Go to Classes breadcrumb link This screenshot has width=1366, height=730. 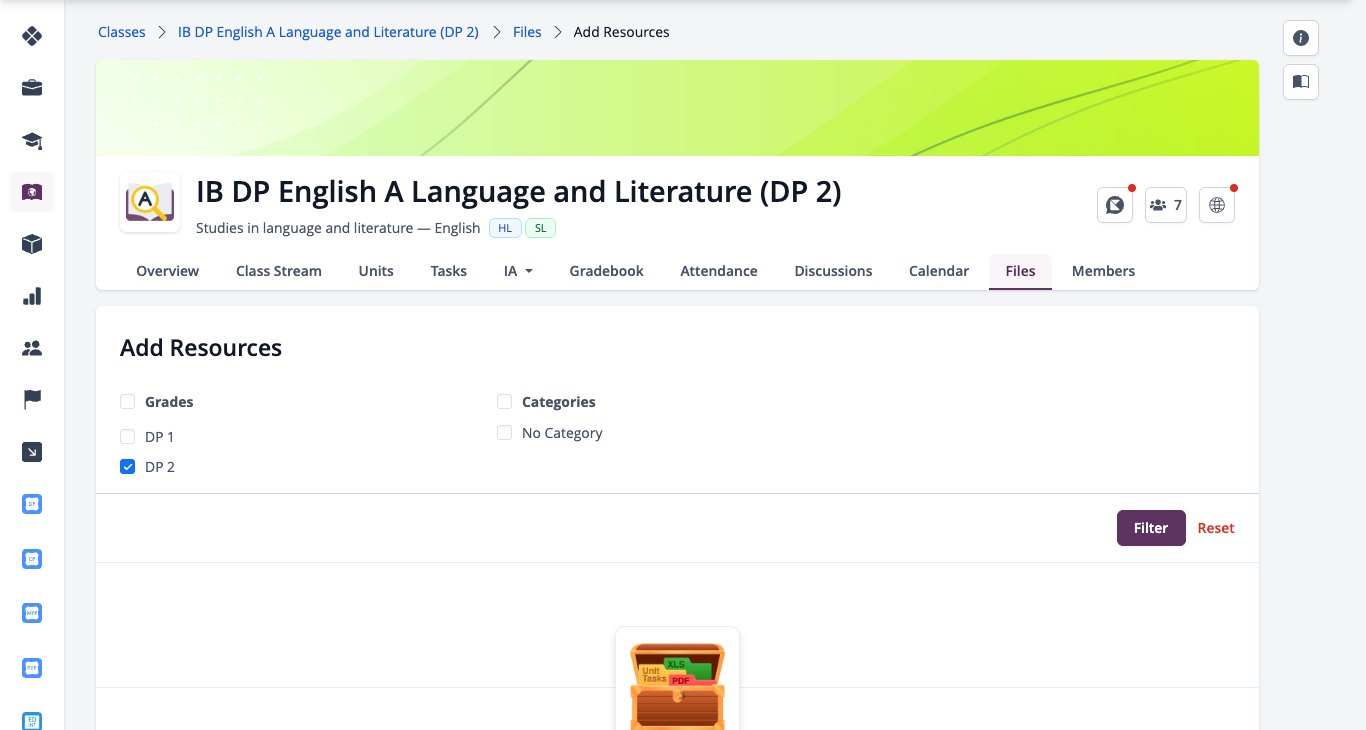[x=122, y=32]
